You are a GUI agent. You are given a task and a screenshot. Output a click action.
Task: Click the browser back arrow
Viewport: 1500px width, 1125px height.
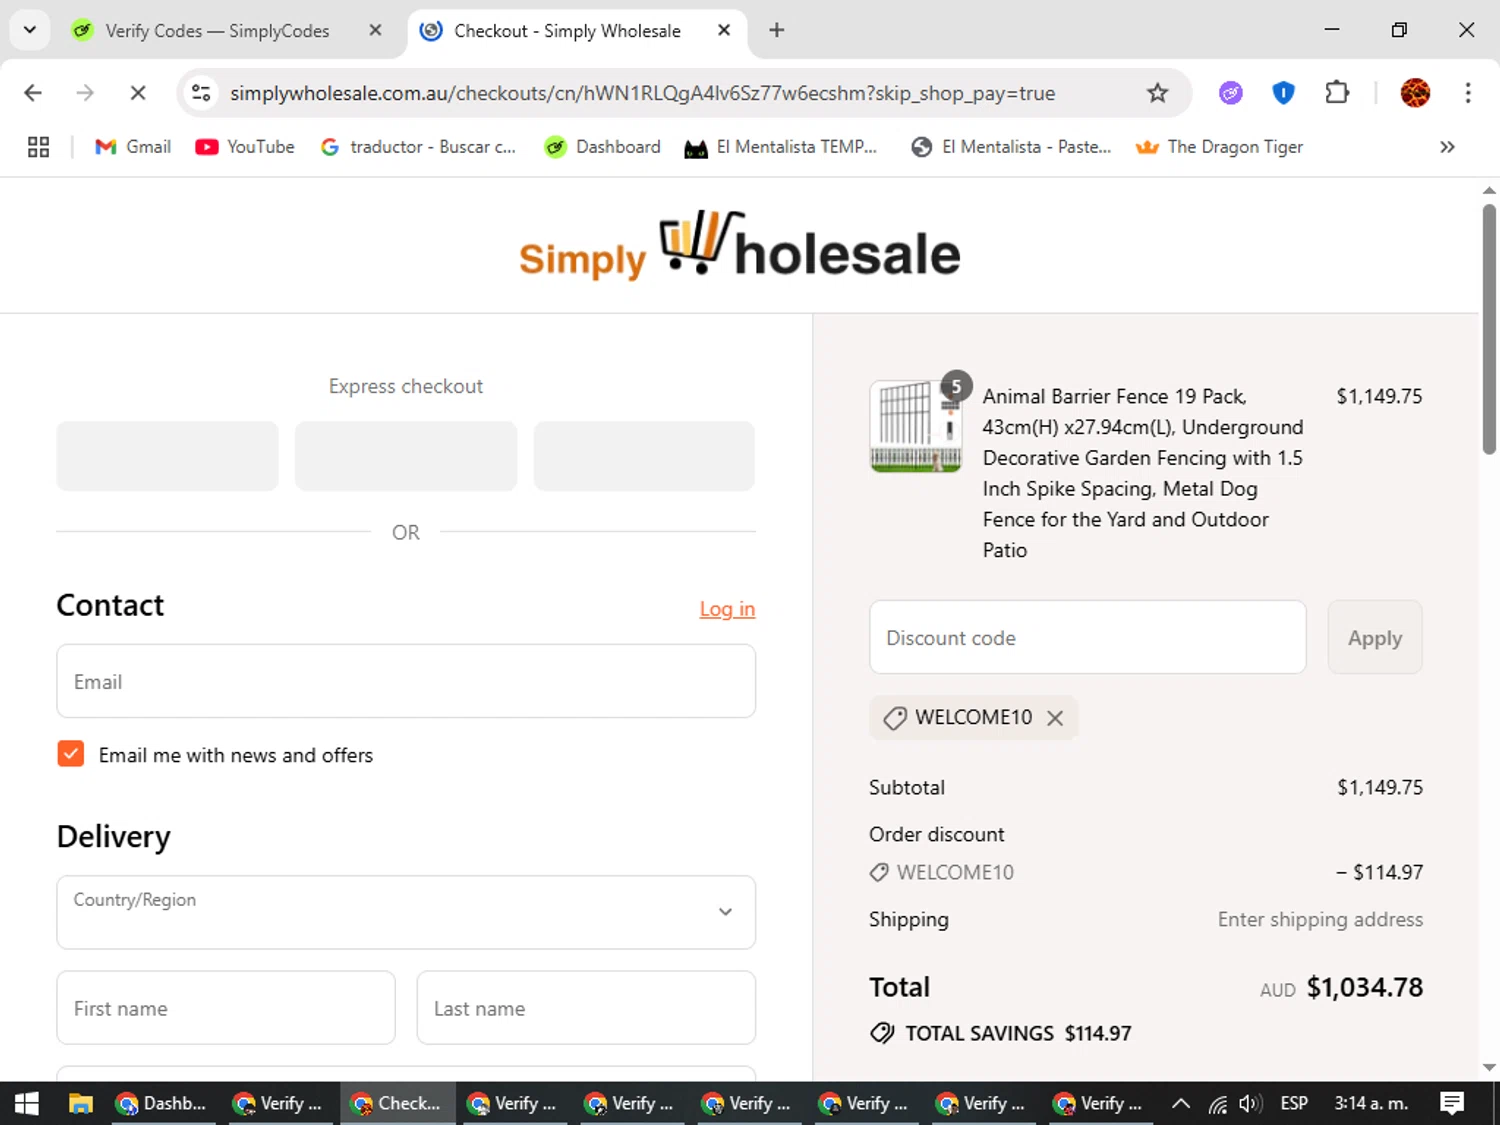point(33,93)
